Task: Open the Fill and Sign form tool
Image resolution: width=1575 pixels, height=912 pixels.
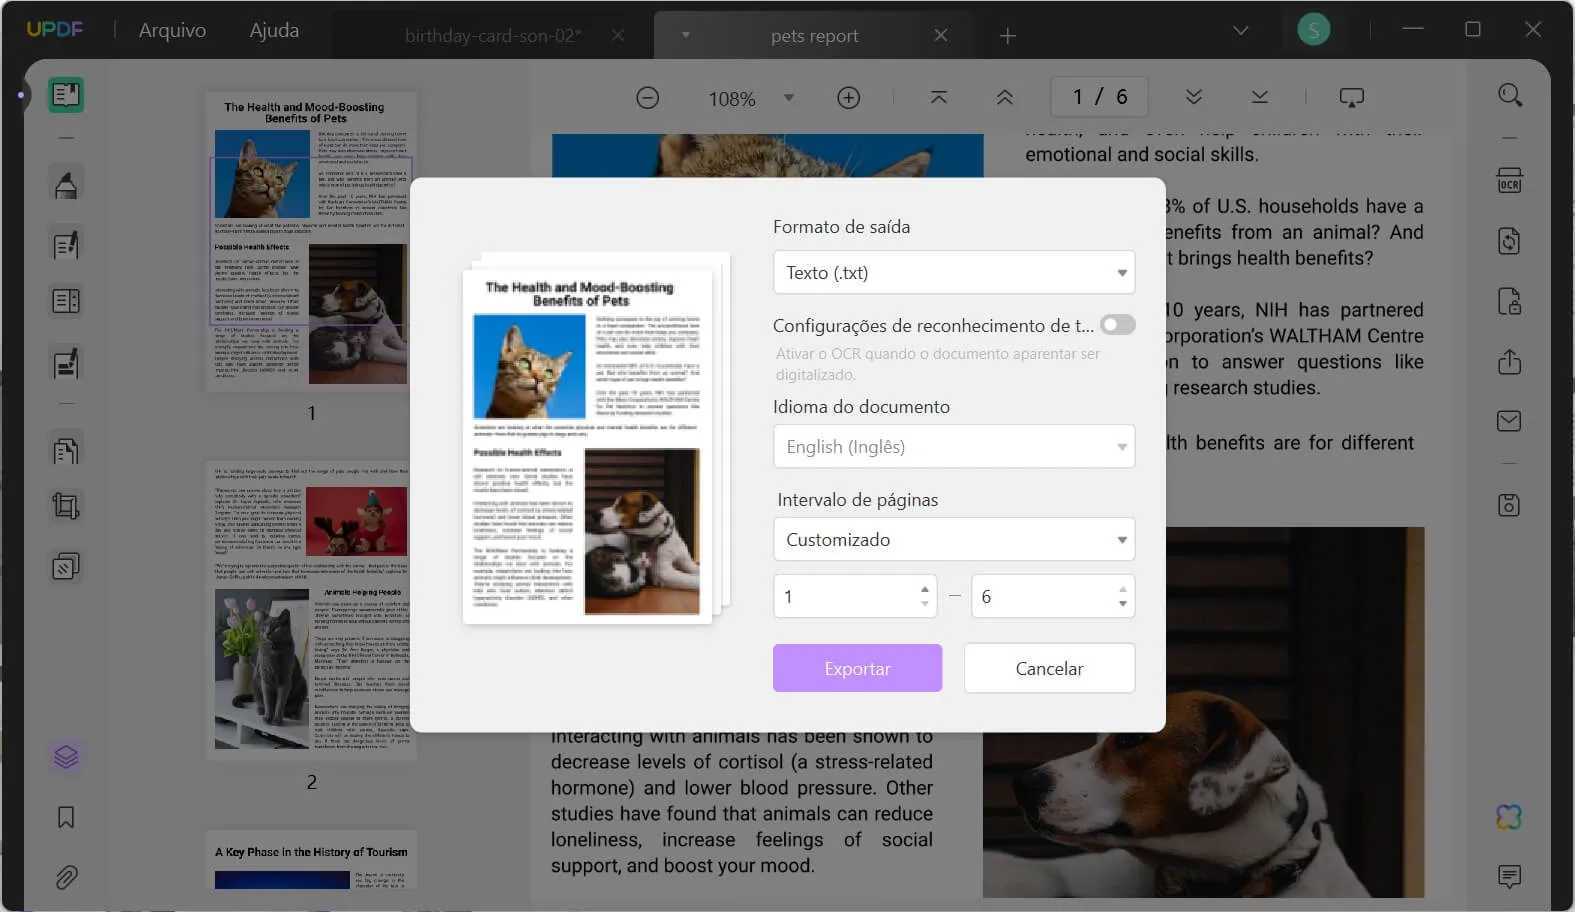Action: 66,364
